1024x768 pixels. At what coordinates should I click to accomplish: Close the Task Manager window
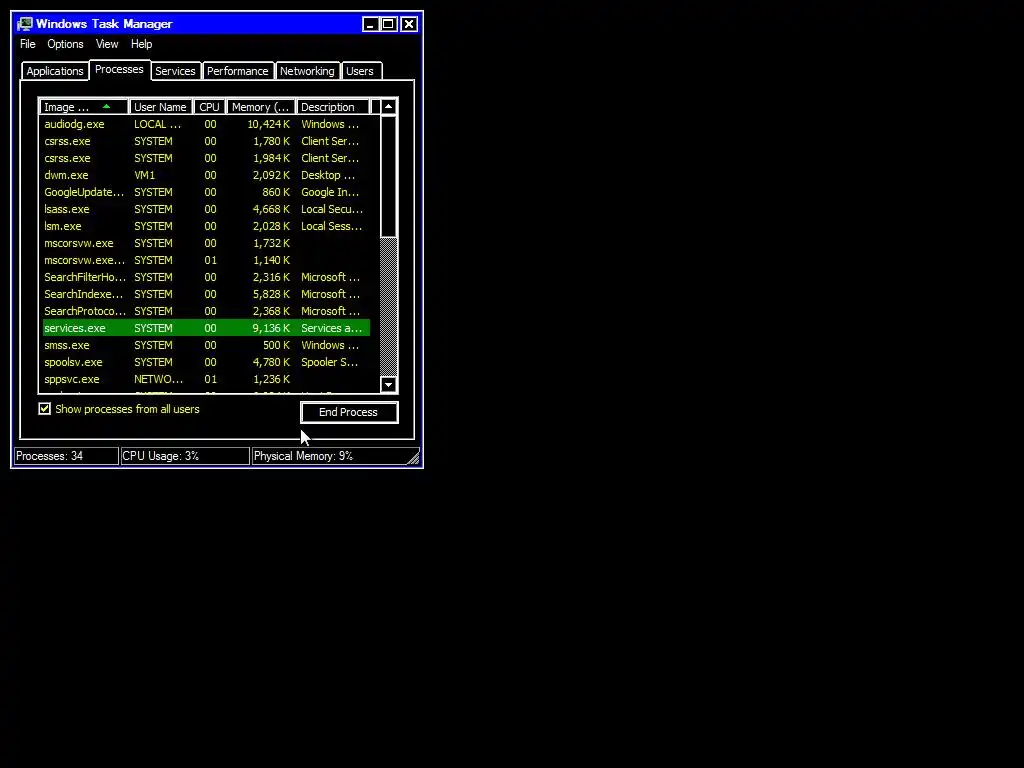[x=409, y=24]
